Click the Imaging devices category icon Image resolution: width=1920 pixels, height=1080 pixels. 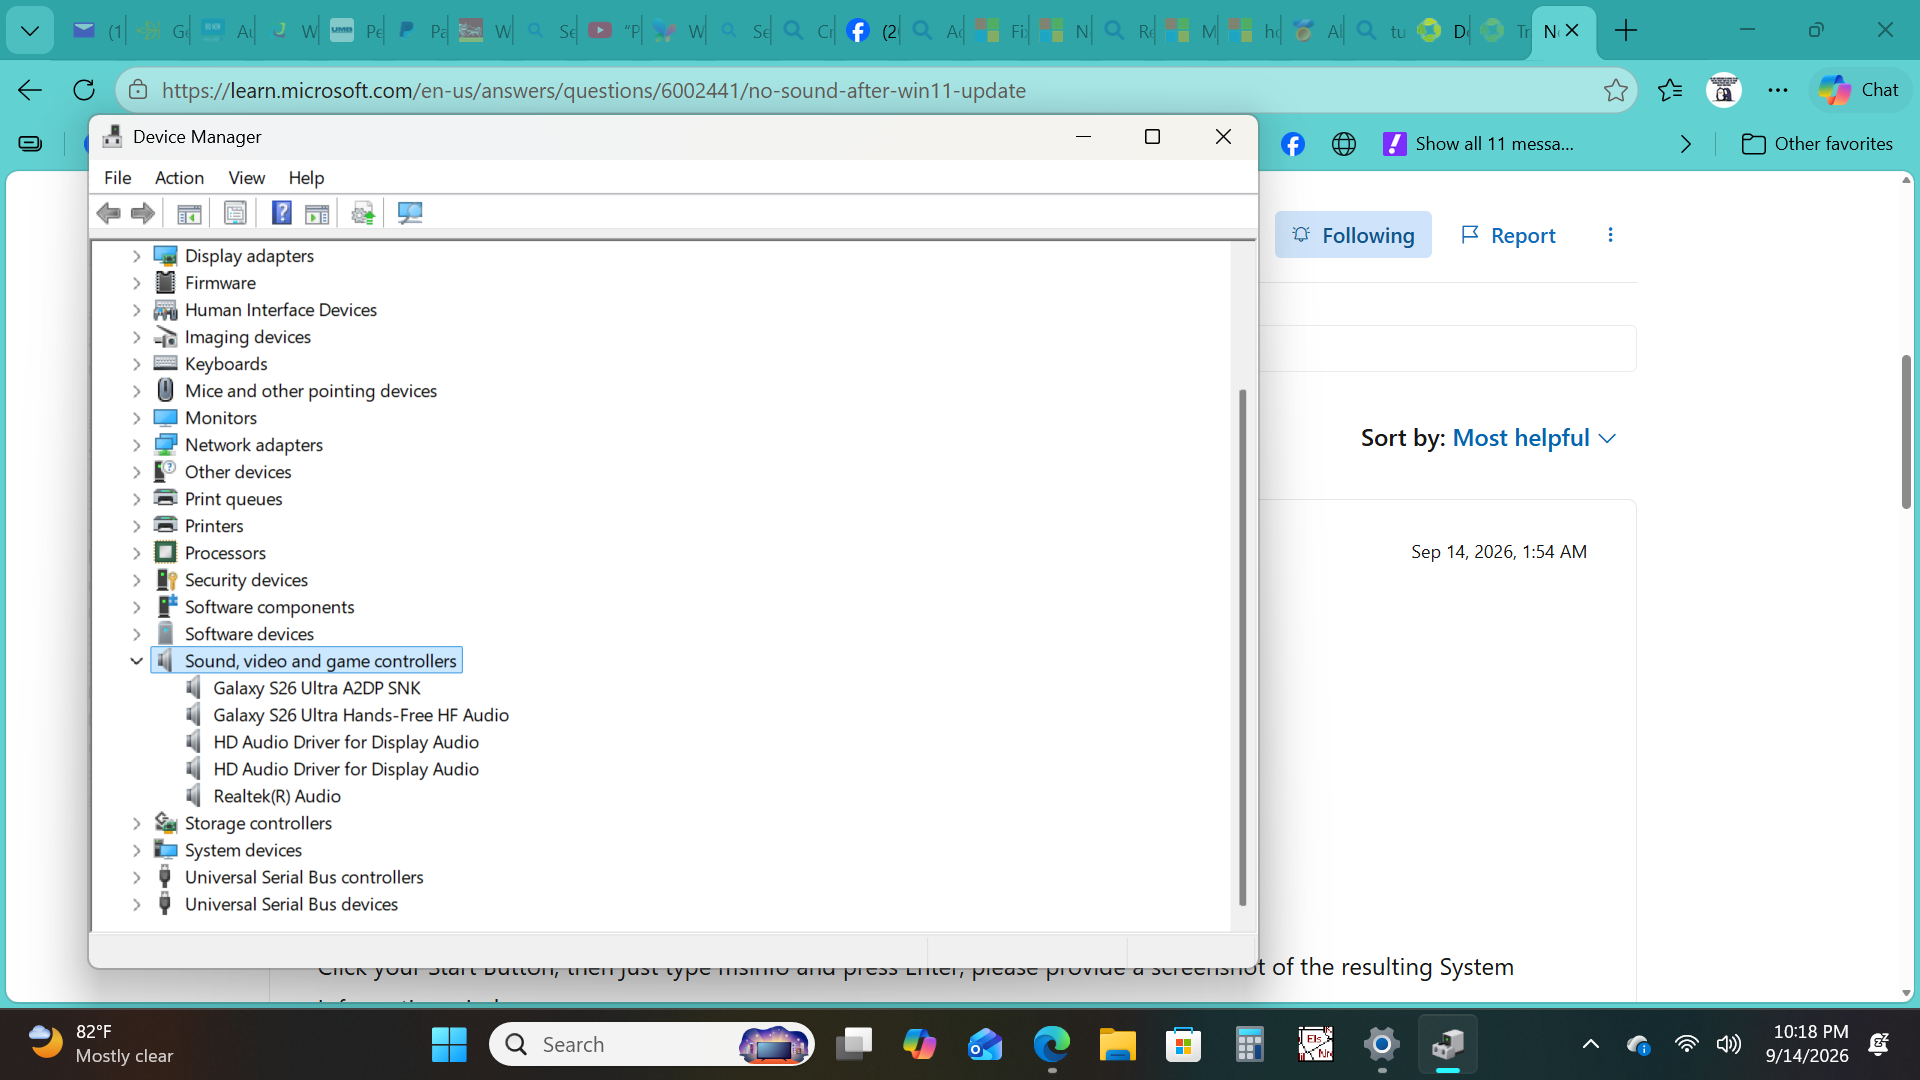click(x=165, y=337)
